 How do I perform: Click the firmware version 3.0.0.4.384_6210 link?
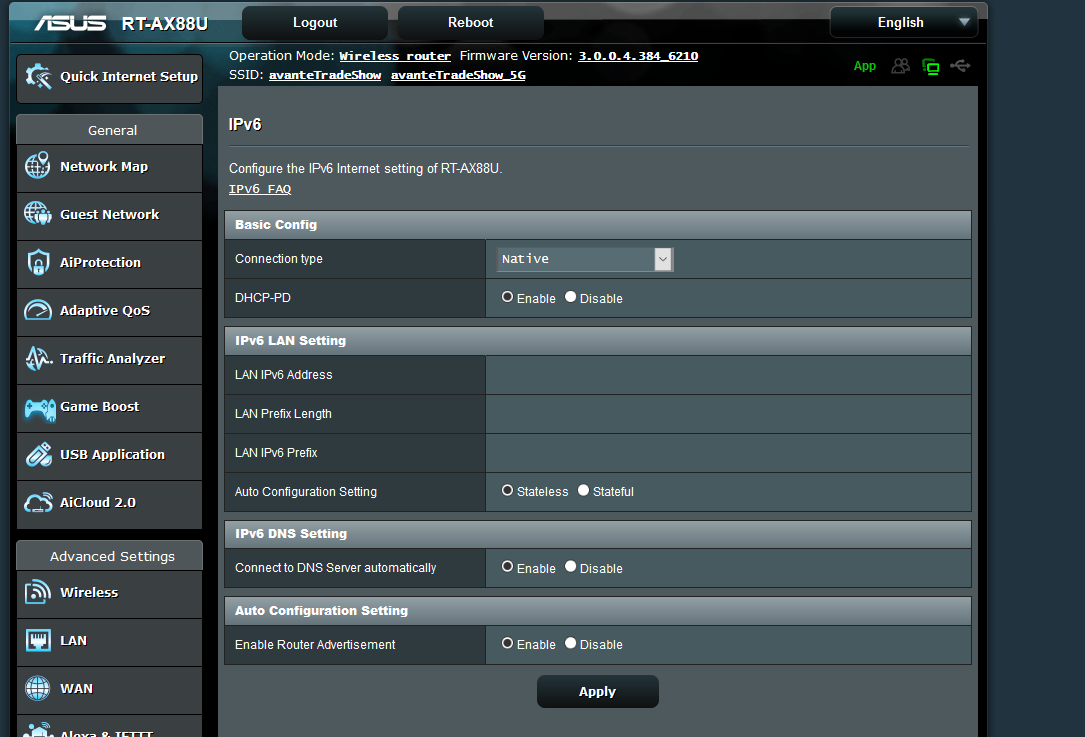638,56
